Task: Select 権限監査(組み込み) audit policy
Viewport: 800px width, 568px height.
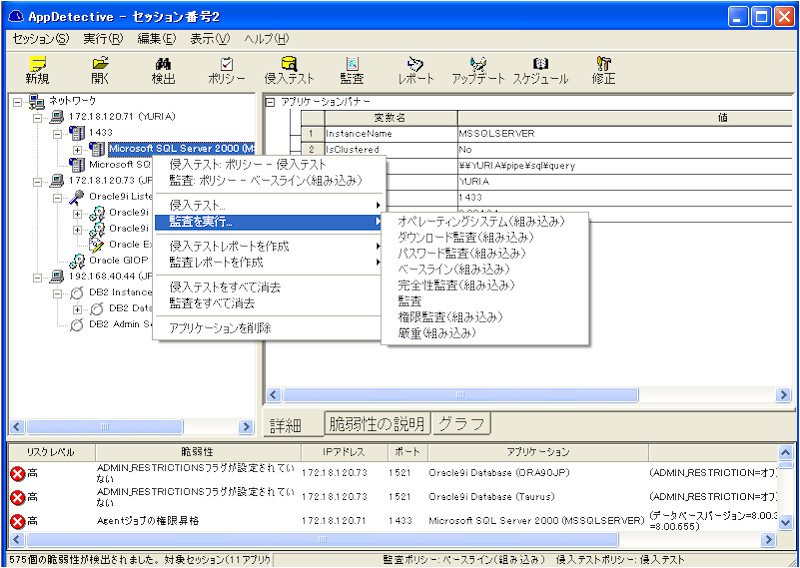Action: (485, 317)
